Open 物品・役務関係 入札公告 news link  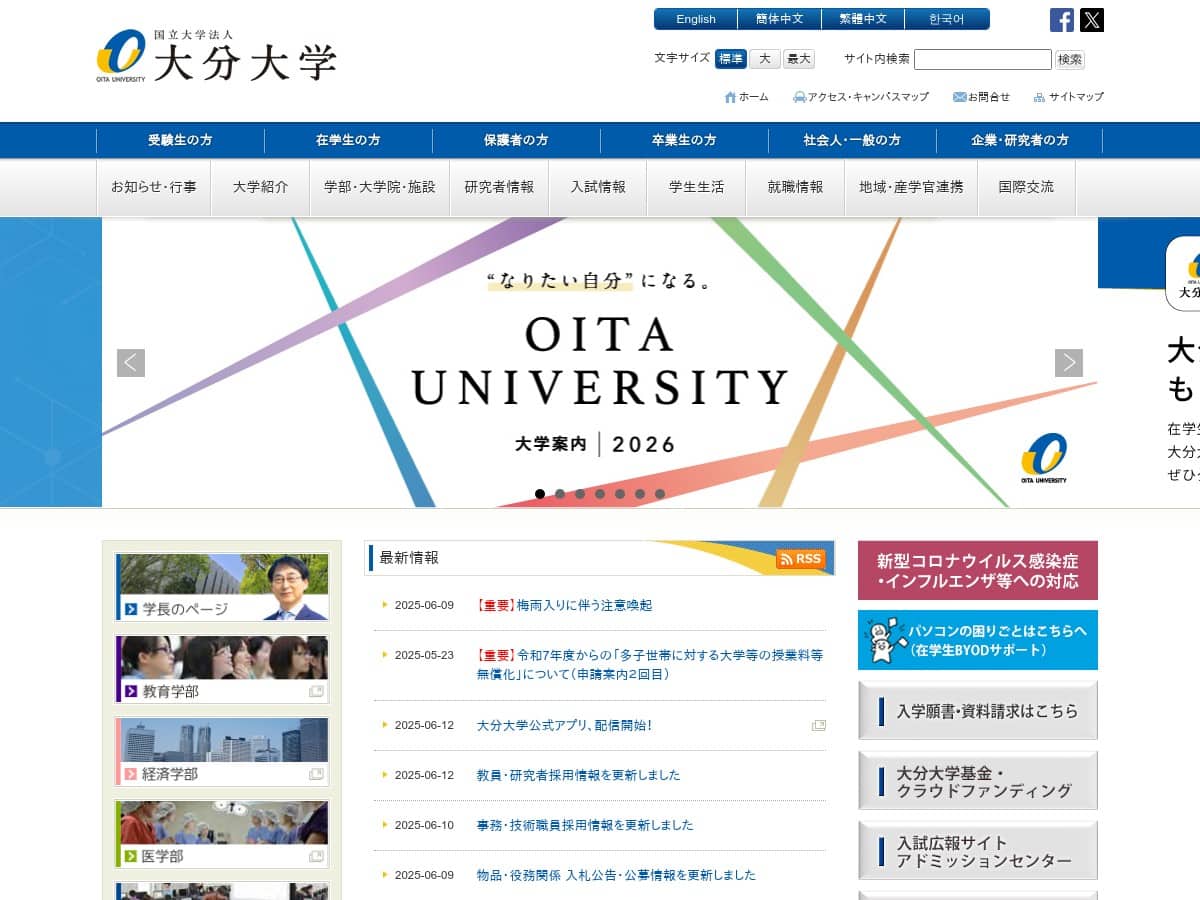point(616,875)
